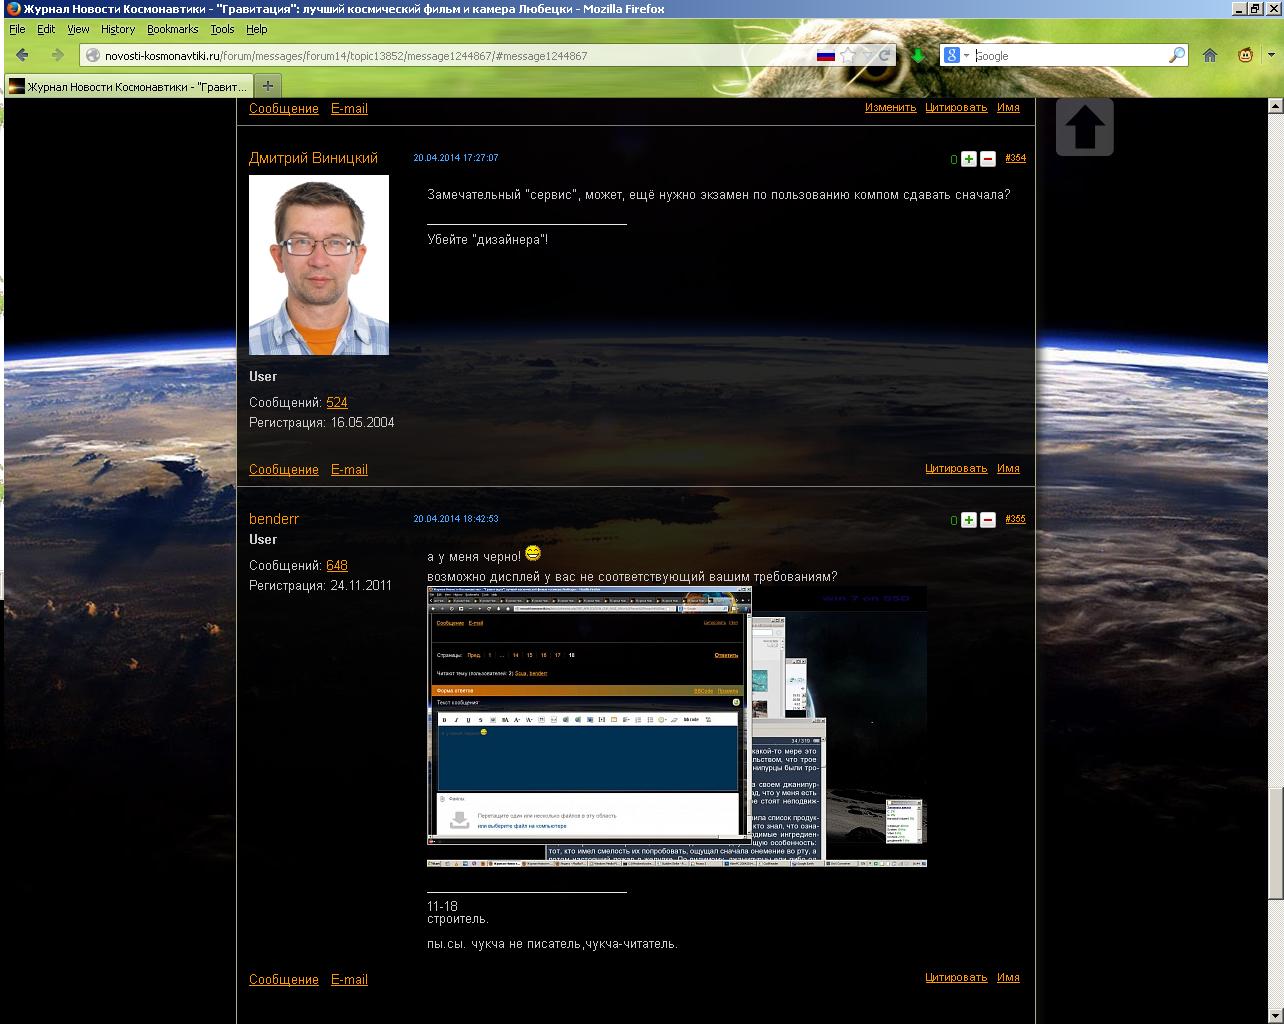Viewport: 1284px width, 1024px height.
Task: Open the screenshot image in benderr's post
Action: 676,726
